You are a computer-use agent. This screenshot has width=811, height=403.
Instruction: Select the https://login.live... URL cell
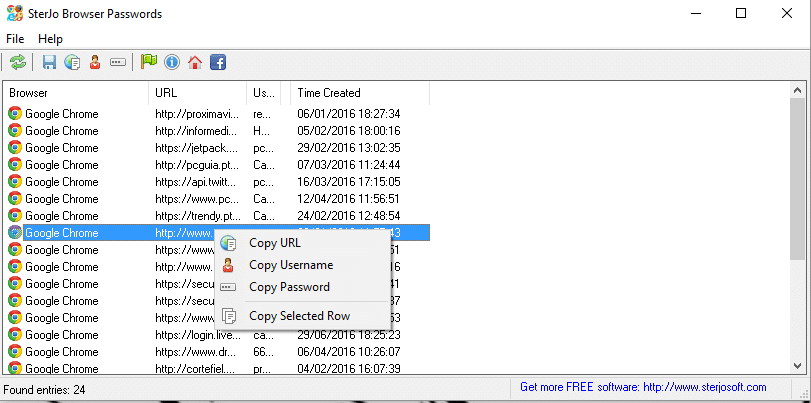pyautogui.click(x=198, y=335)
